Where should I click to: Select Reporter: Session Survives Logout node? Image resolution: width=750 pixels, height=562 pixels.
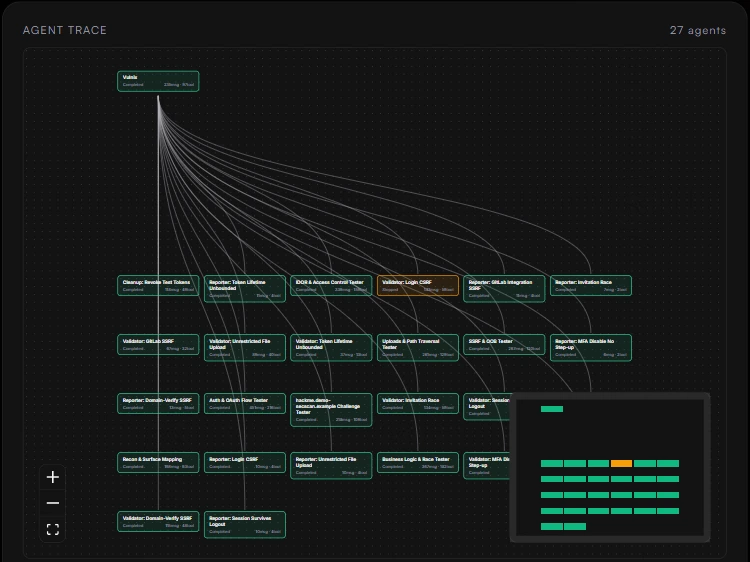(x=245, y=525)
